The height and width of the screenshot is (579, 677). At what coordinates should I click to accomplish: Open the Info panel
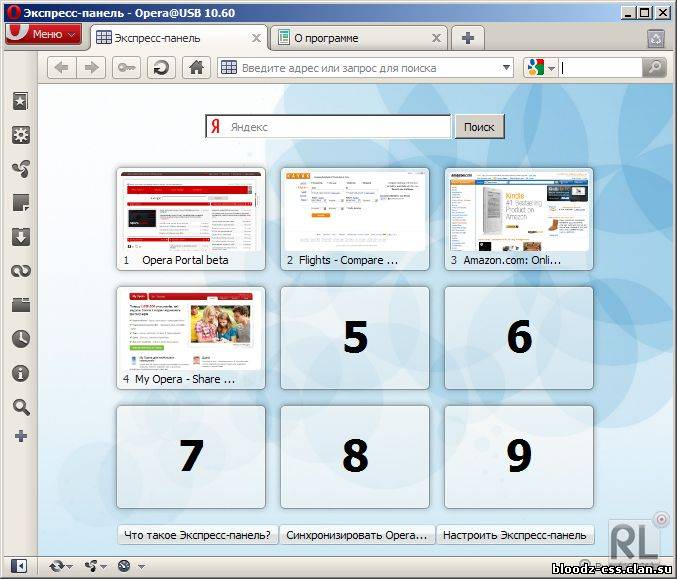[21, 373]
